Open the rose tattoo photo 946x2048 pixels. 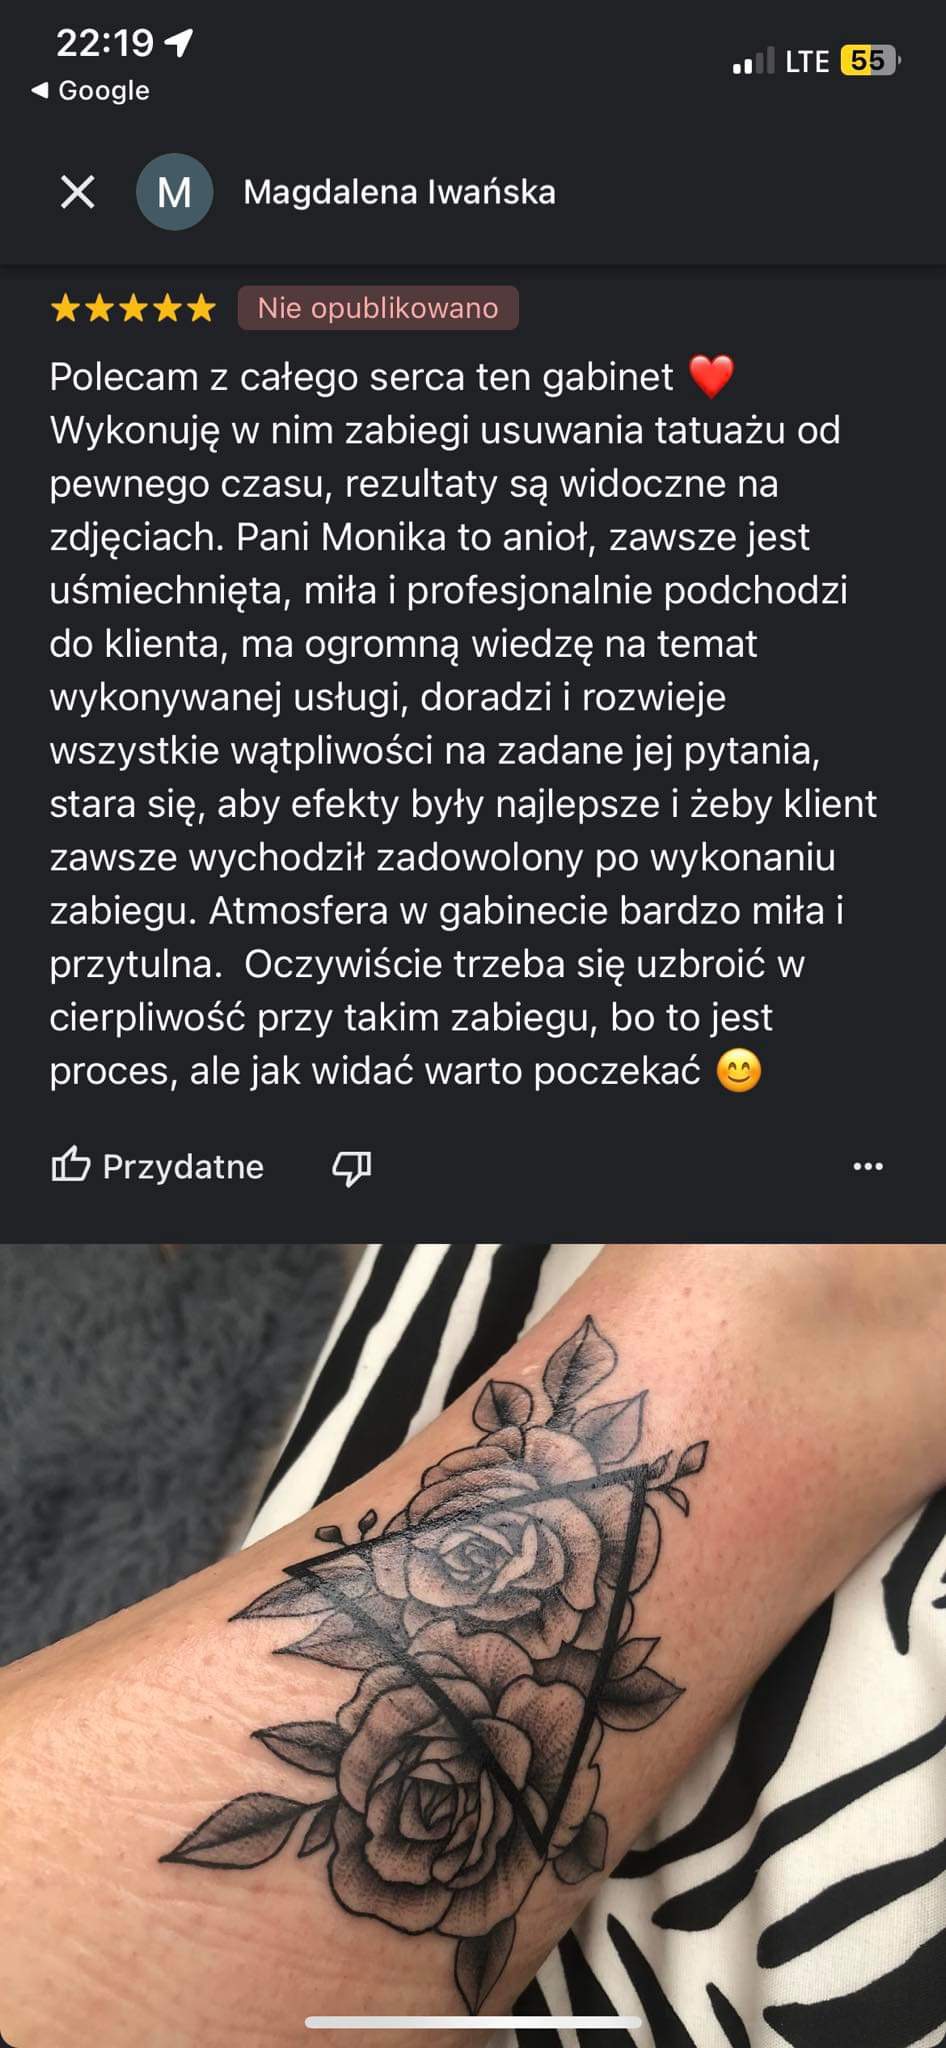coord(473,1645)
